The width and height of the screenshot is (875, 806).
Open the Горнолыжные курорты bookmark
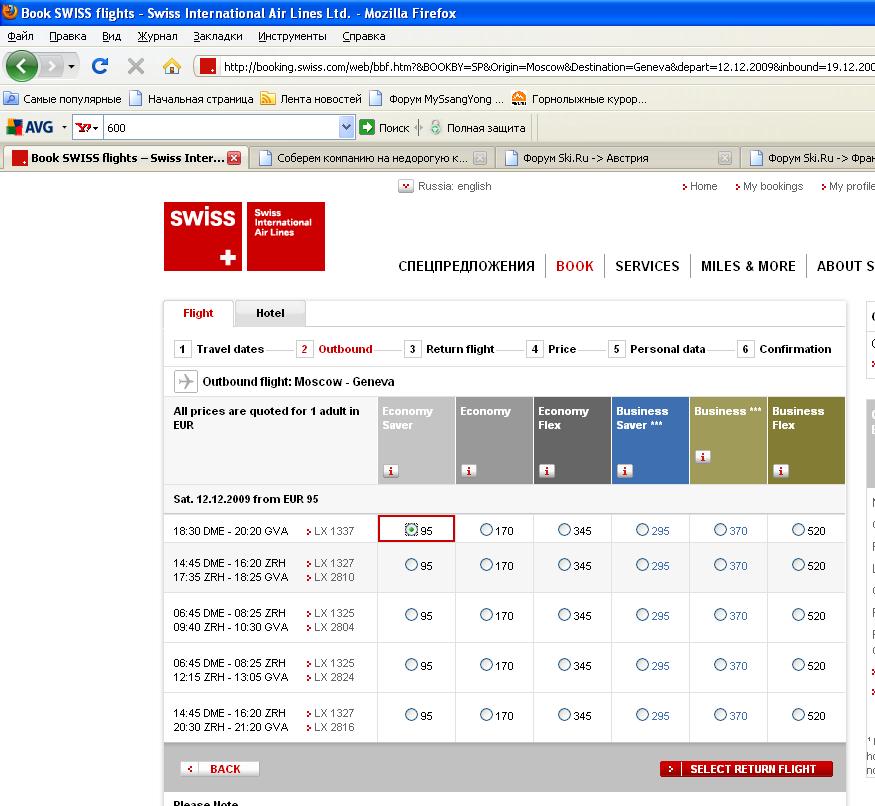pos(579,99)
